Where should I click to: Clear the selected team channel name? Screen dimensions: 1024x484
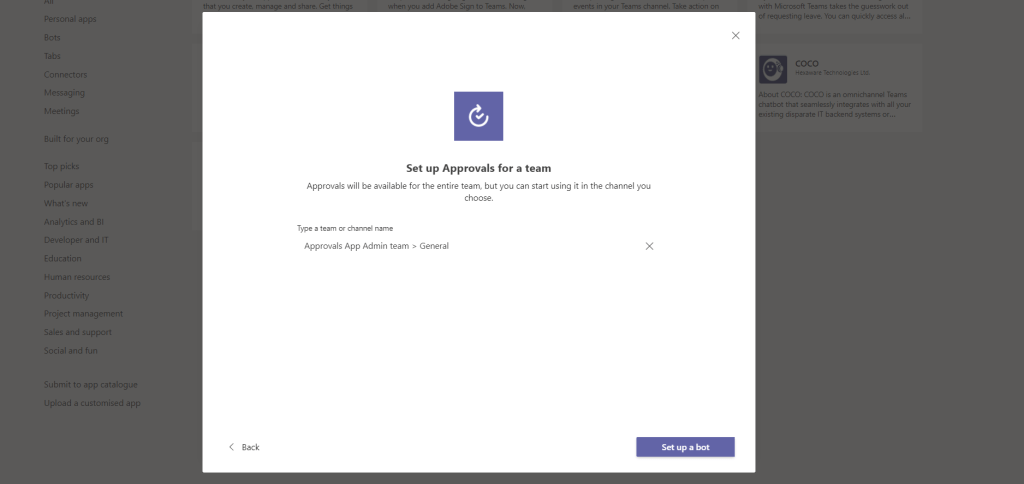pos(649,246)
